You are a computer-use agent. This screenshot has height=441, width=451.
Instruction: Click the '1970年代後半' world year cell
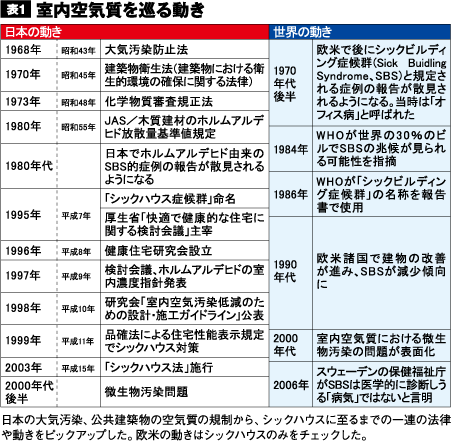coord(291,83)
